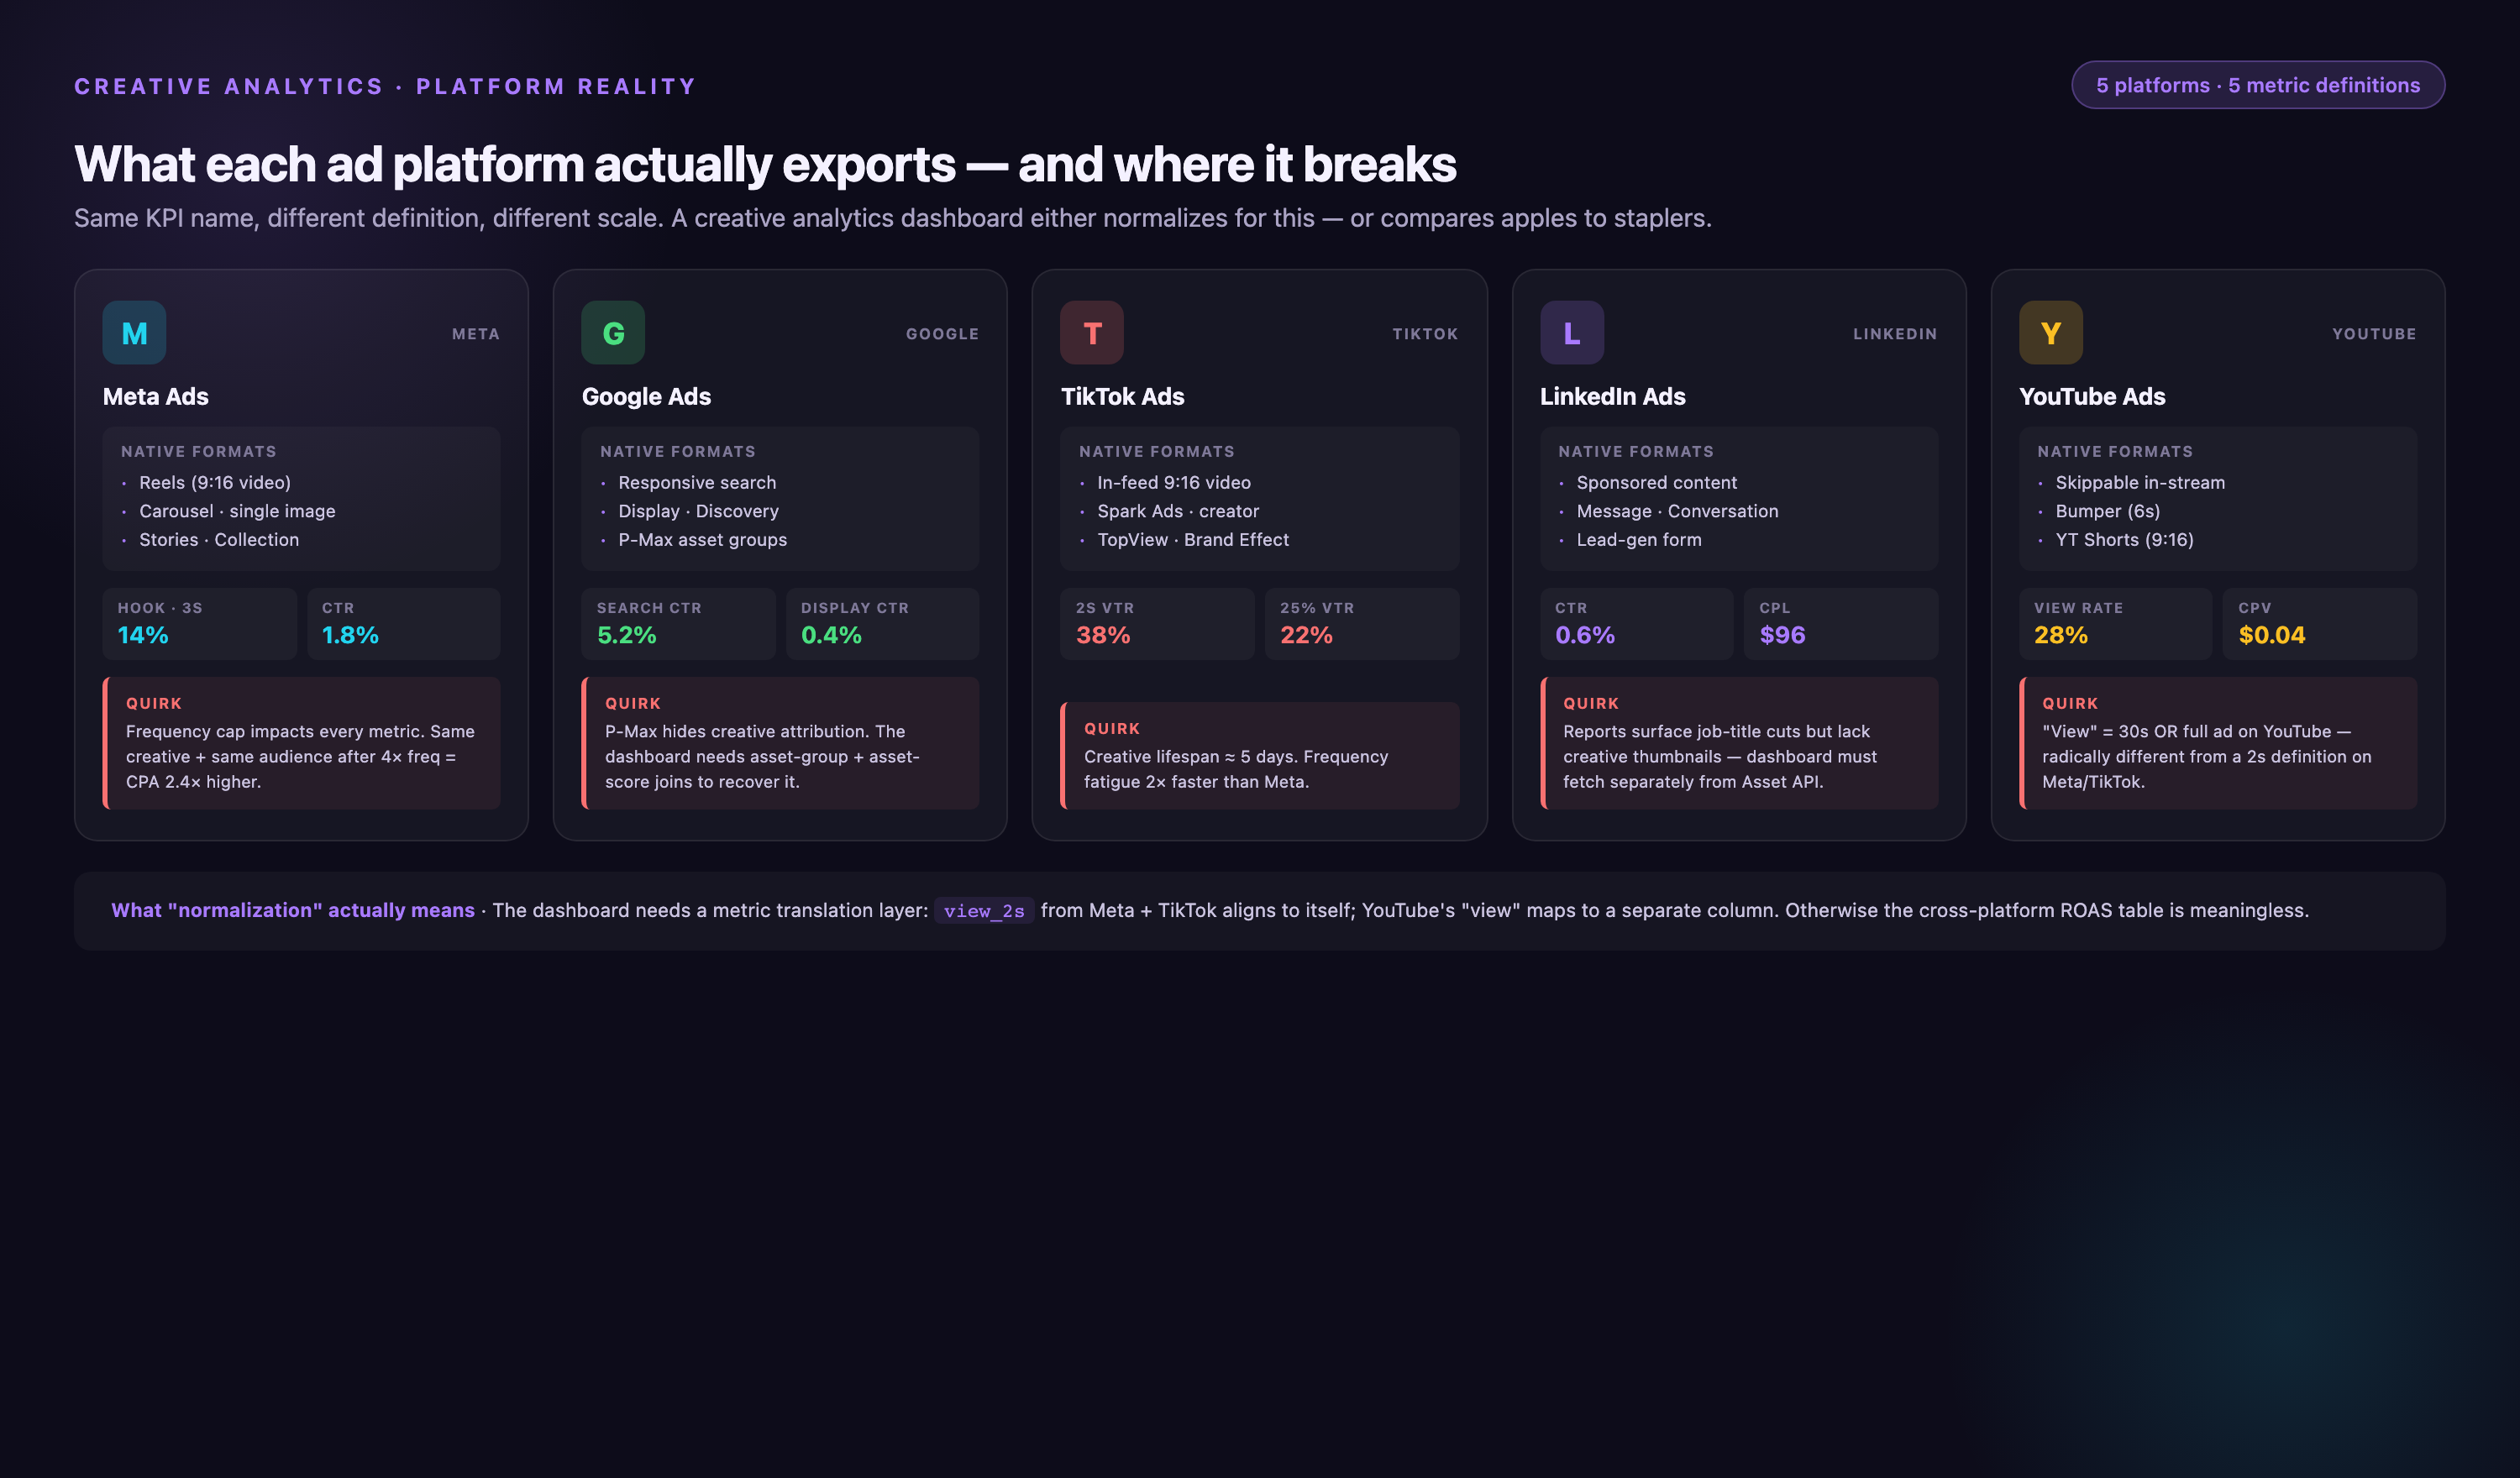Click the LinkedIn 'L' platform icon
The width and height of the screenshot is (2520, 1478).
point(1572,333)
